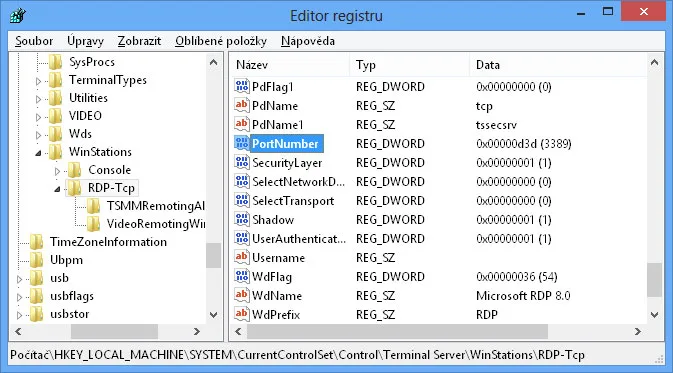Click the Username string value icon
The width and height of the screenshot is (673, 373).
(242, 257)
